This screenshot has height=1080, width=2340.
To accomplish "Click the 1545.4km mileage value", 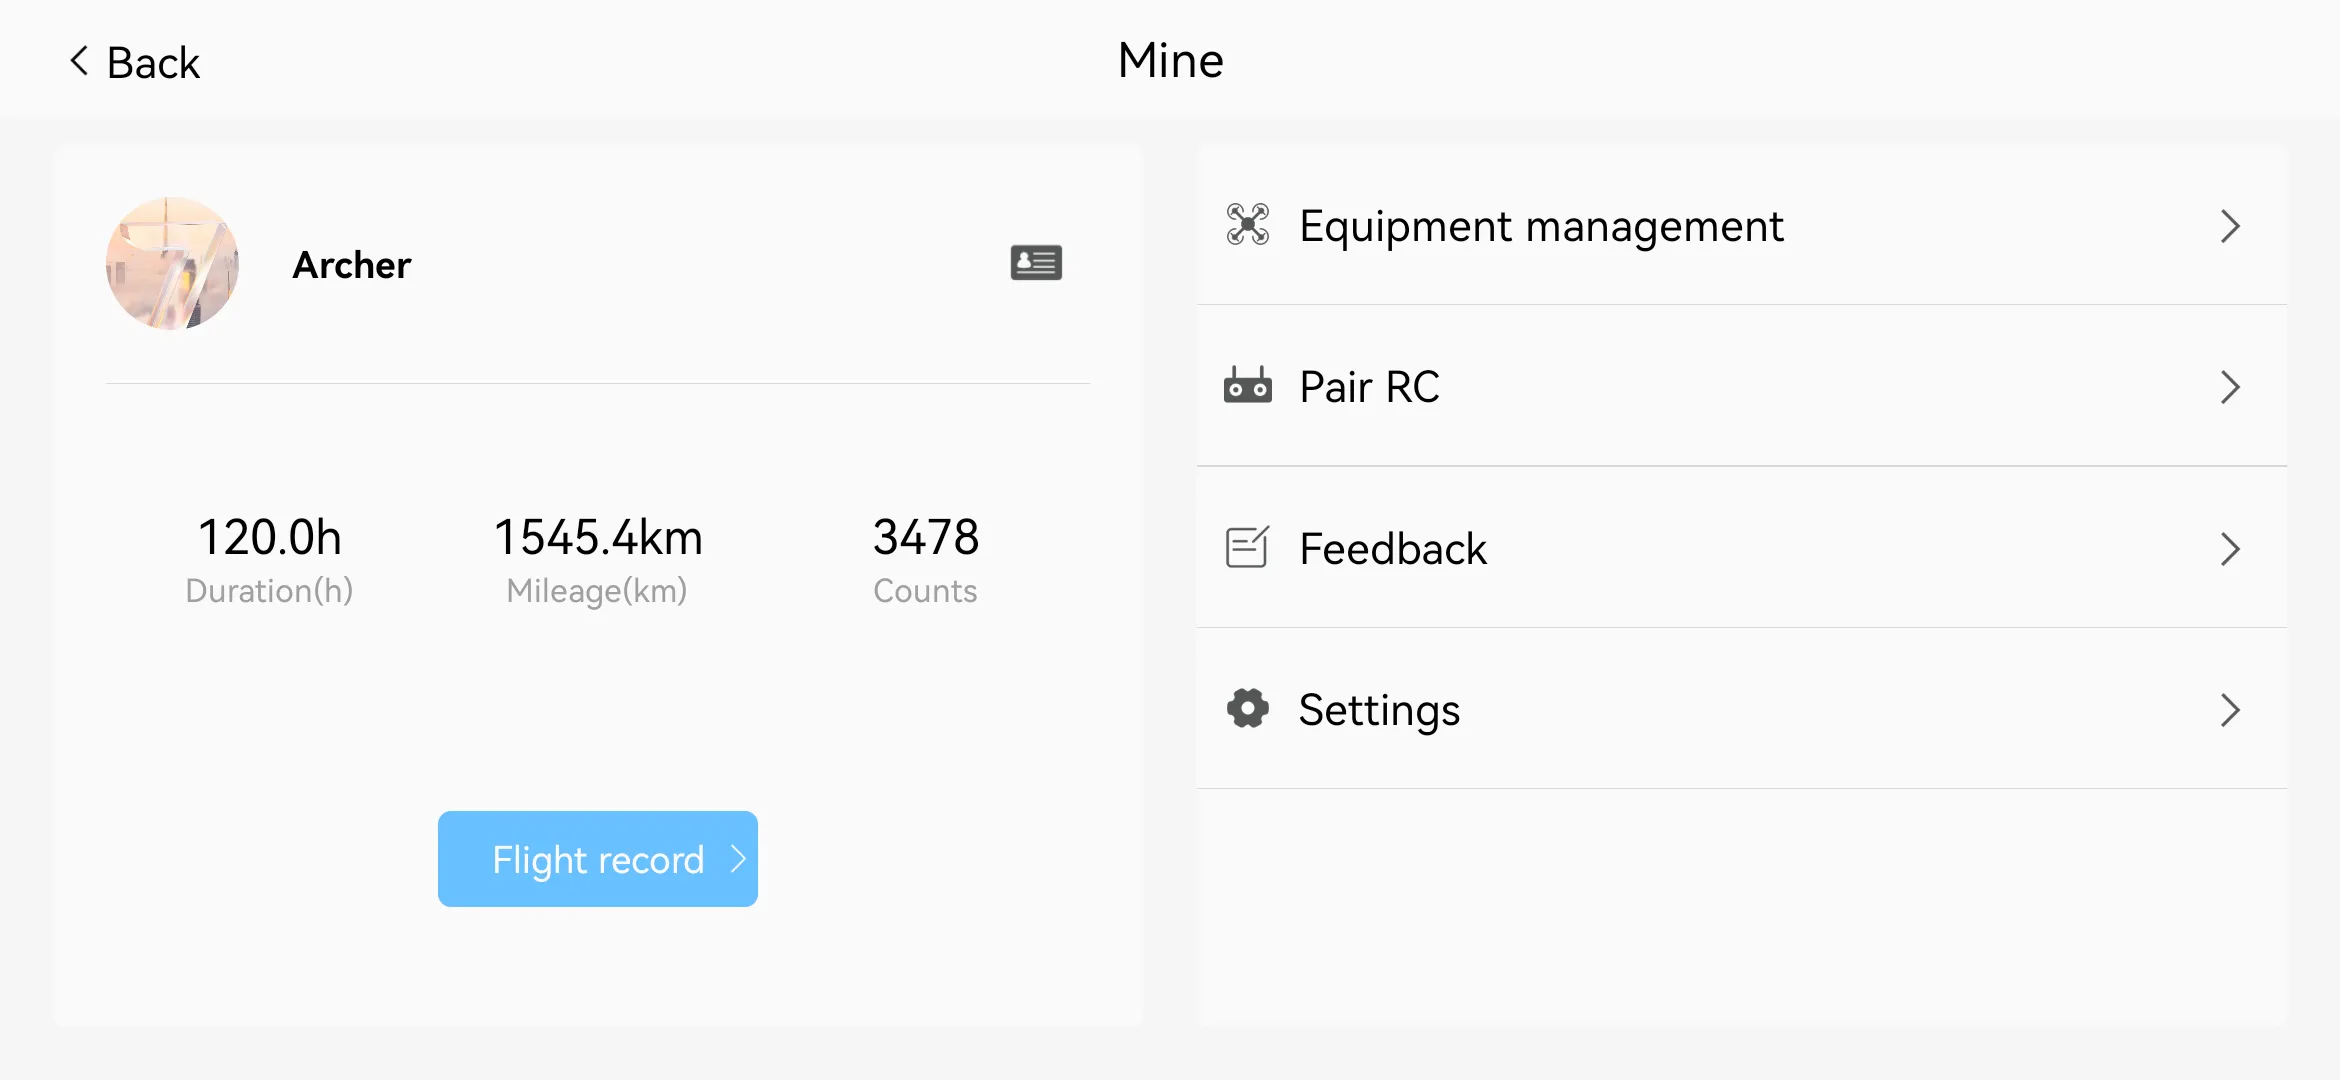I will 598,537.
